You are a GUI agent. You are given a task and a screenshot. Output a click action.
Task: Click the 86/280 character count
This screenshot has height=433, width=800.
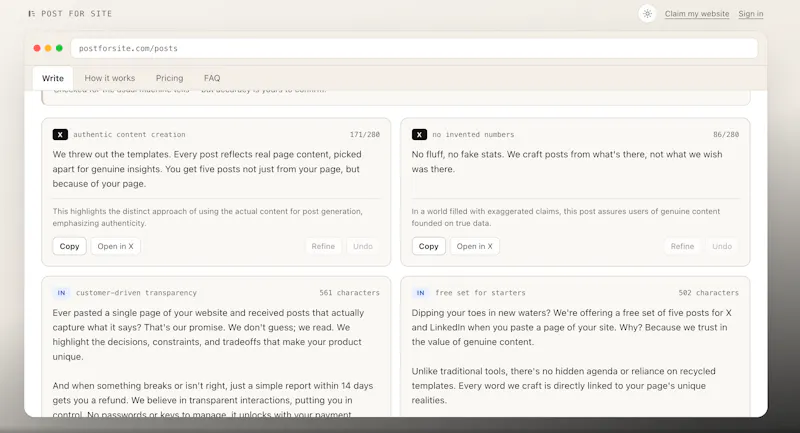tap(726, 135)
